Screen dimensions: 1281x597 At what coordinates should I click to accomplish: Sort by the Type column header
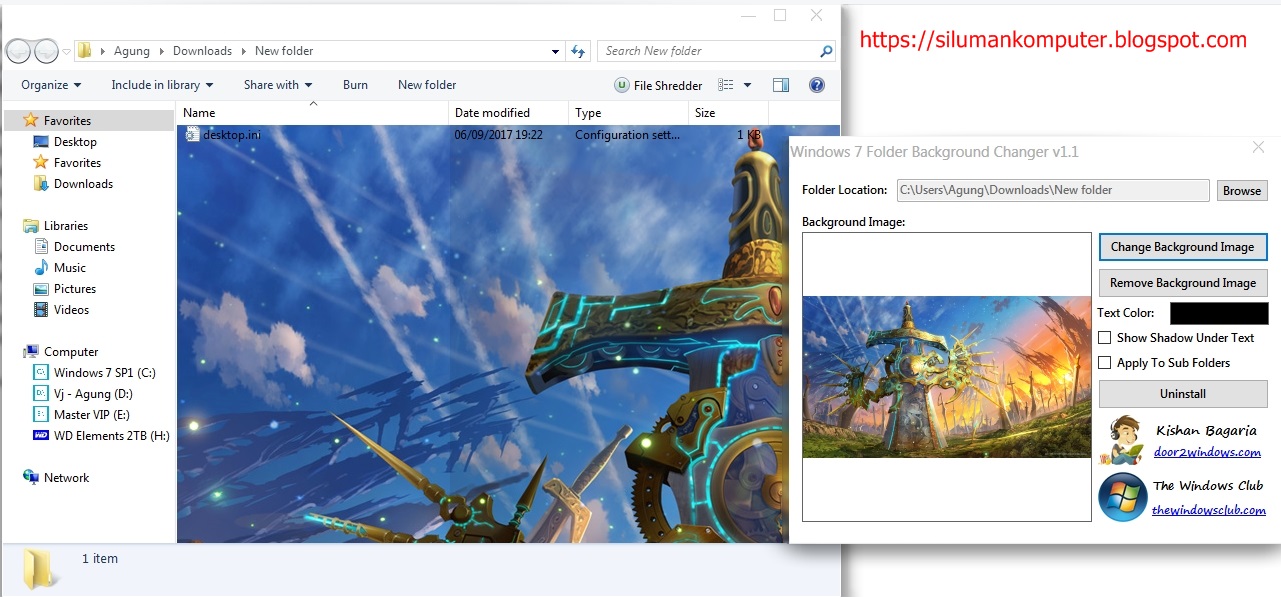coord(628,113)
